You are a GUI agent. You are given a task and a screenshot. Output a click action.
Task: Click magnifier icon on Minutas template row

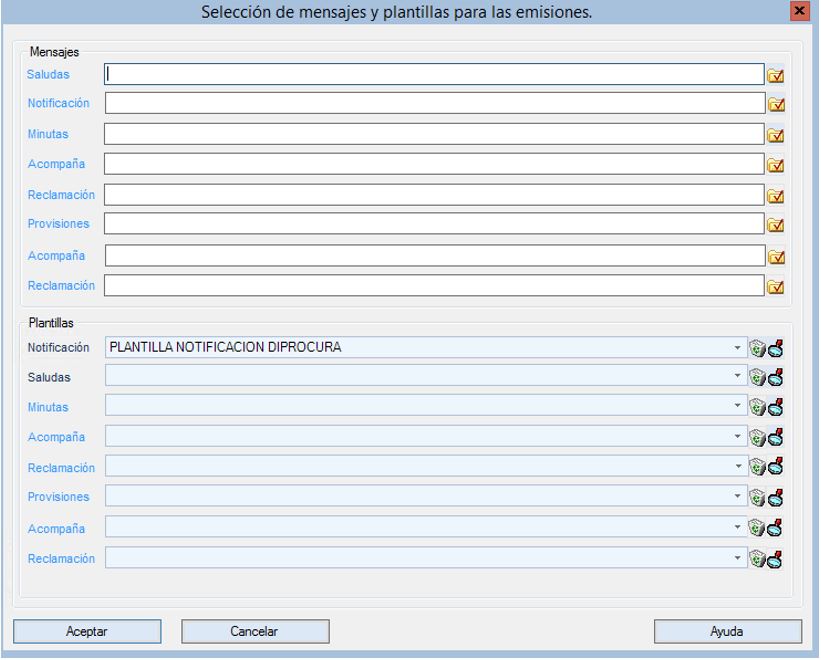774,407
